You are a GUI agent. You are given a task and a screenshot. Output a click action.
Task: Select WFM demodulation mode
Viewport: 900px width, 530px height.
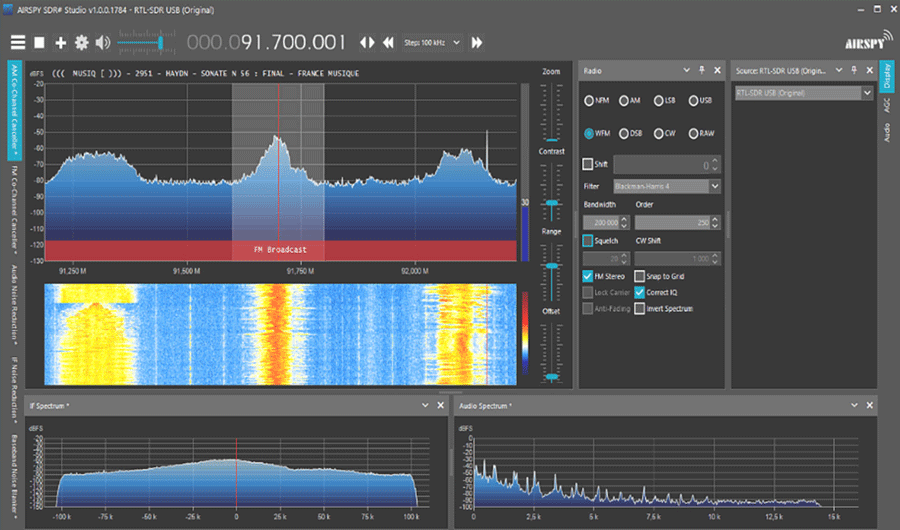tap(589, 133)
